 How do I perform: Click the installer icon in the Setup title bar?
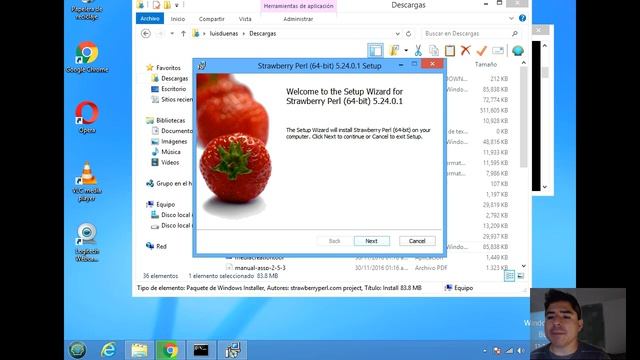click(x=202, y=66)
